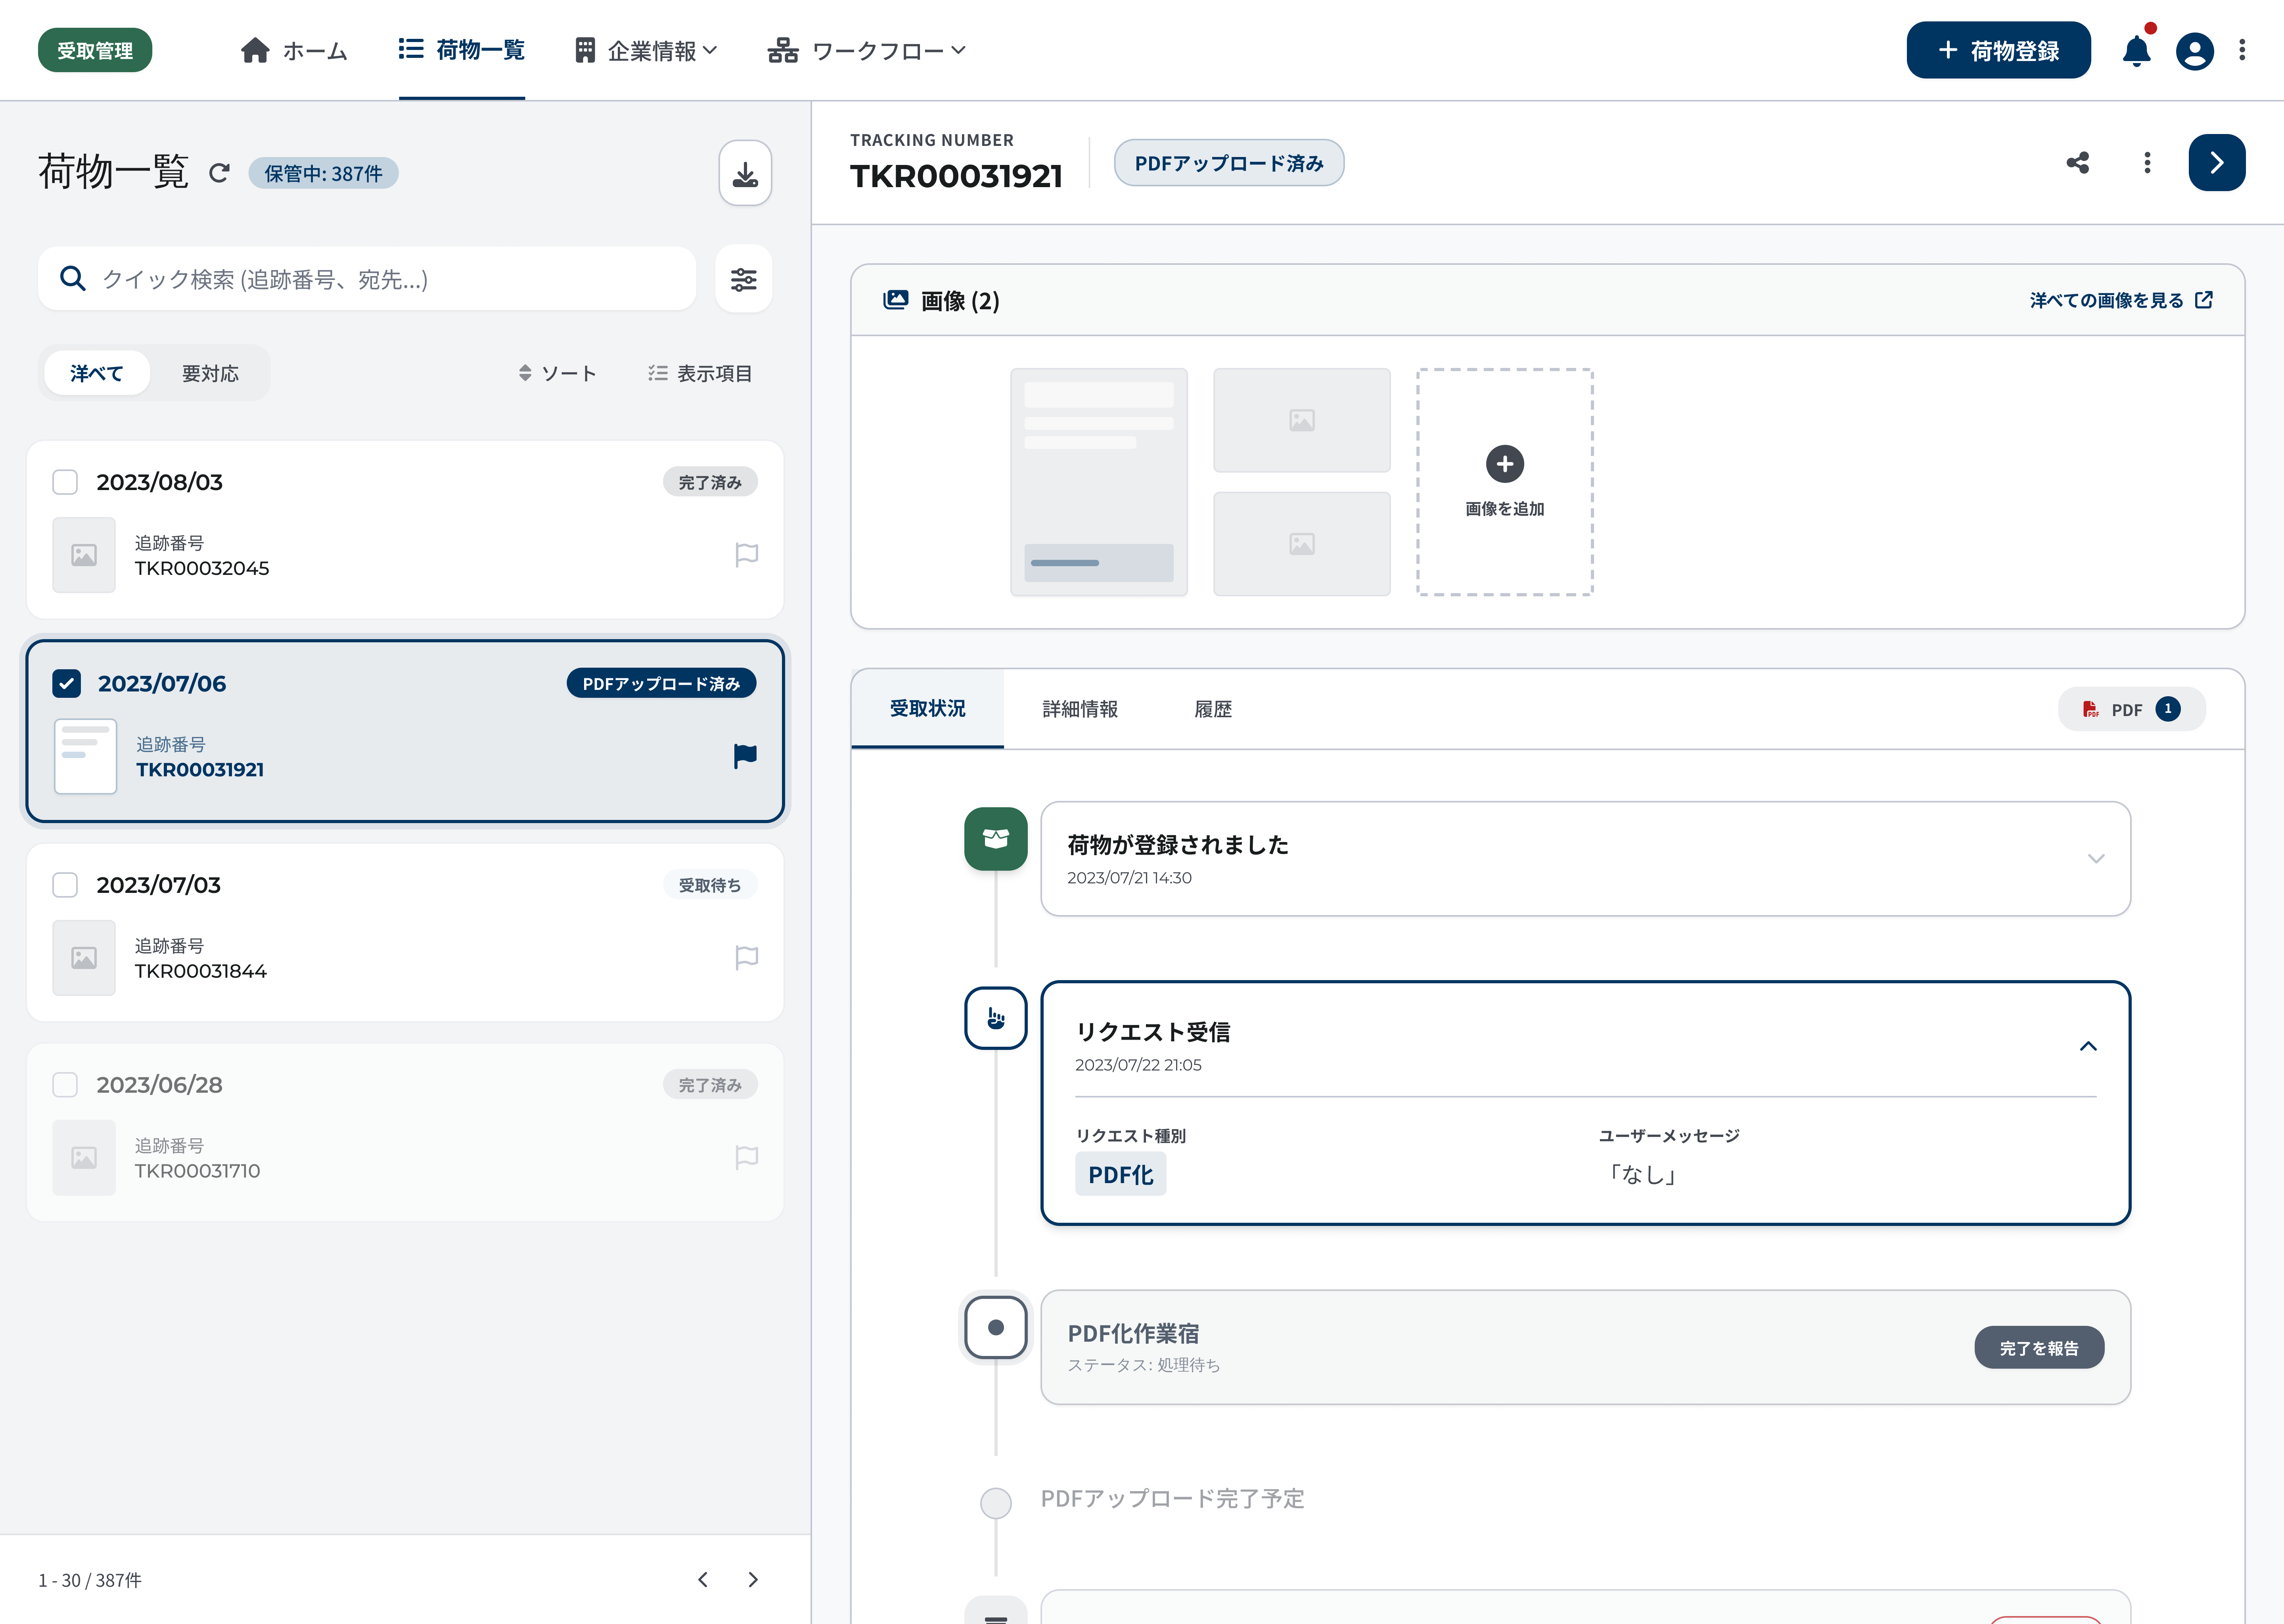2284x1624 pixels.
Task: Select the 2023/06/28 date text
Action: click(x=160, y=1085)
